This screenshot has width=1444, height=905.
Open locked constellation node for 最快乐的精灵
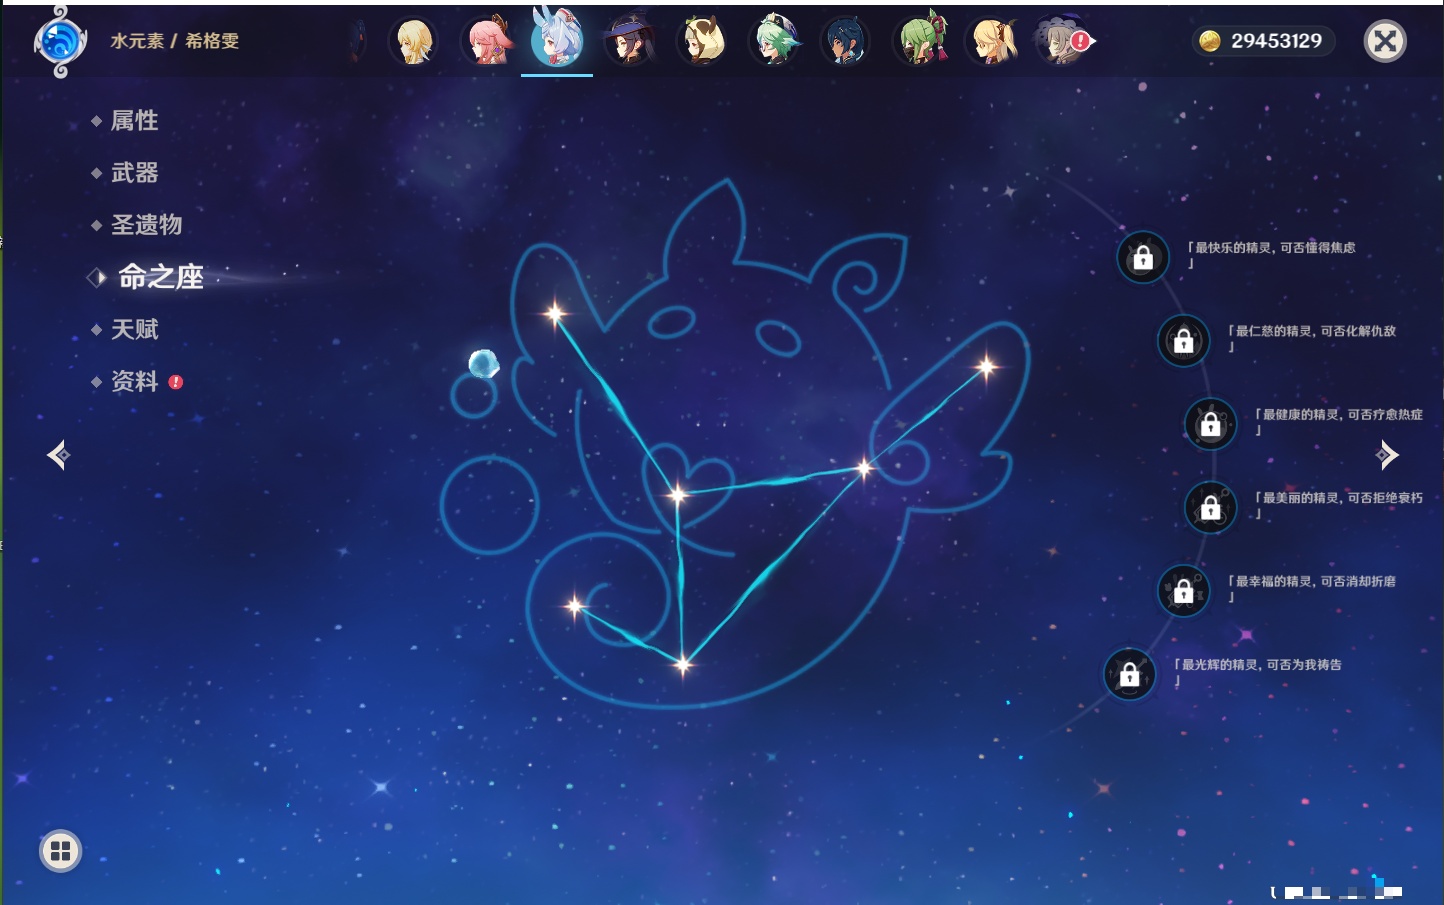coord(1143,258)
